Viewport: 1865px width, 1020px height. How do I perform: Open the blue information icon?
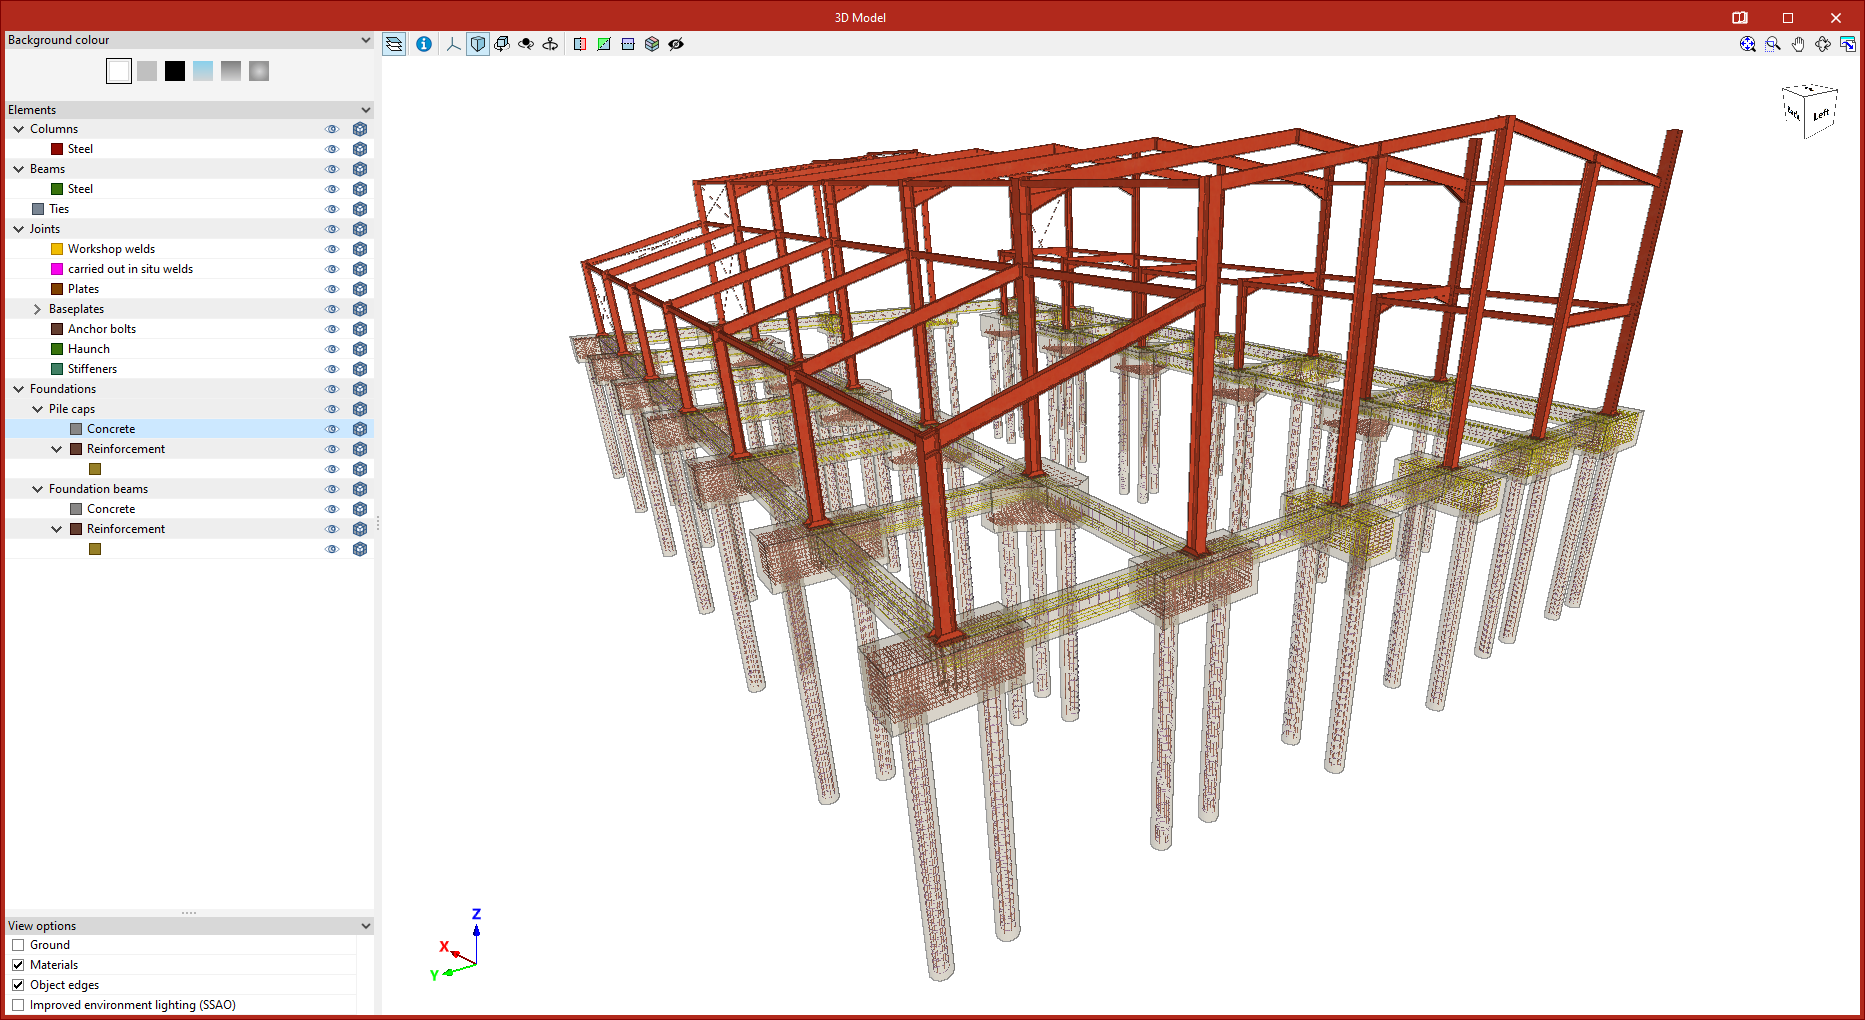424,44
